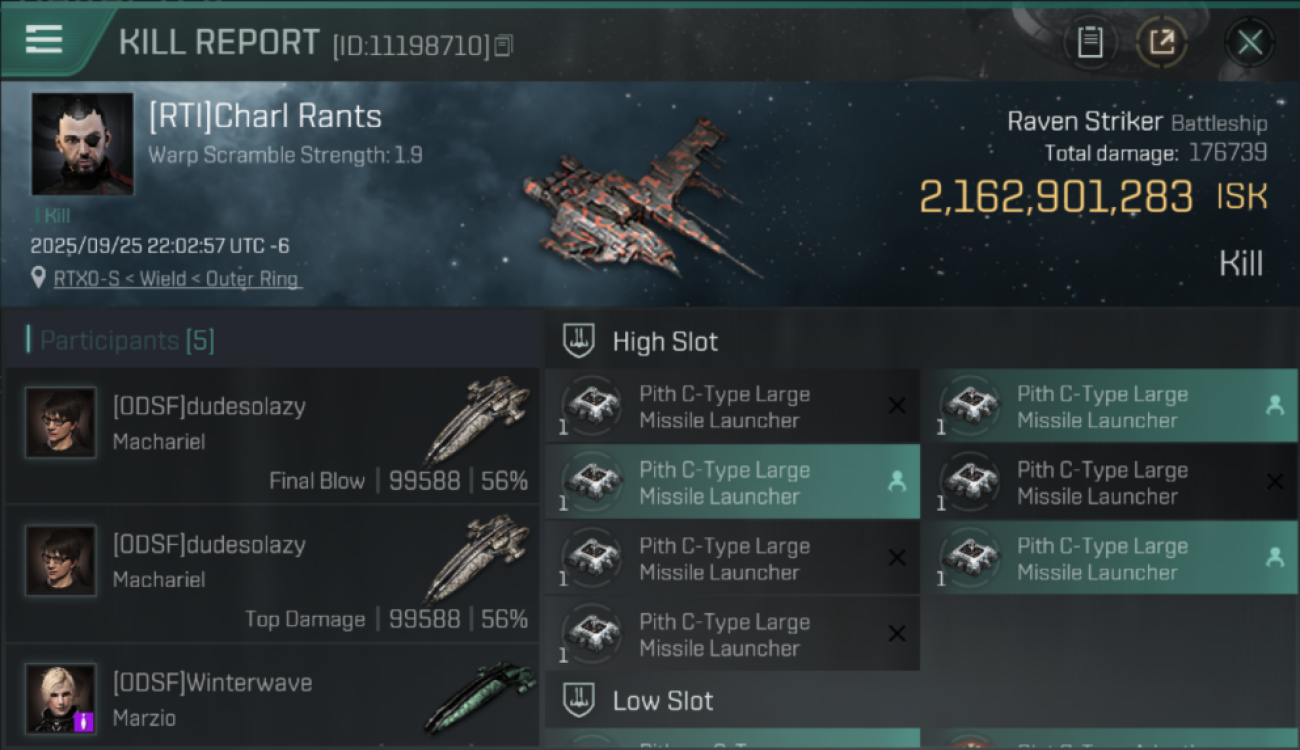Image resolution: width=1300 pixels, height=750 pixels.
Task: Select dudesolazy Final Blow participant entry
Action: 272,435
